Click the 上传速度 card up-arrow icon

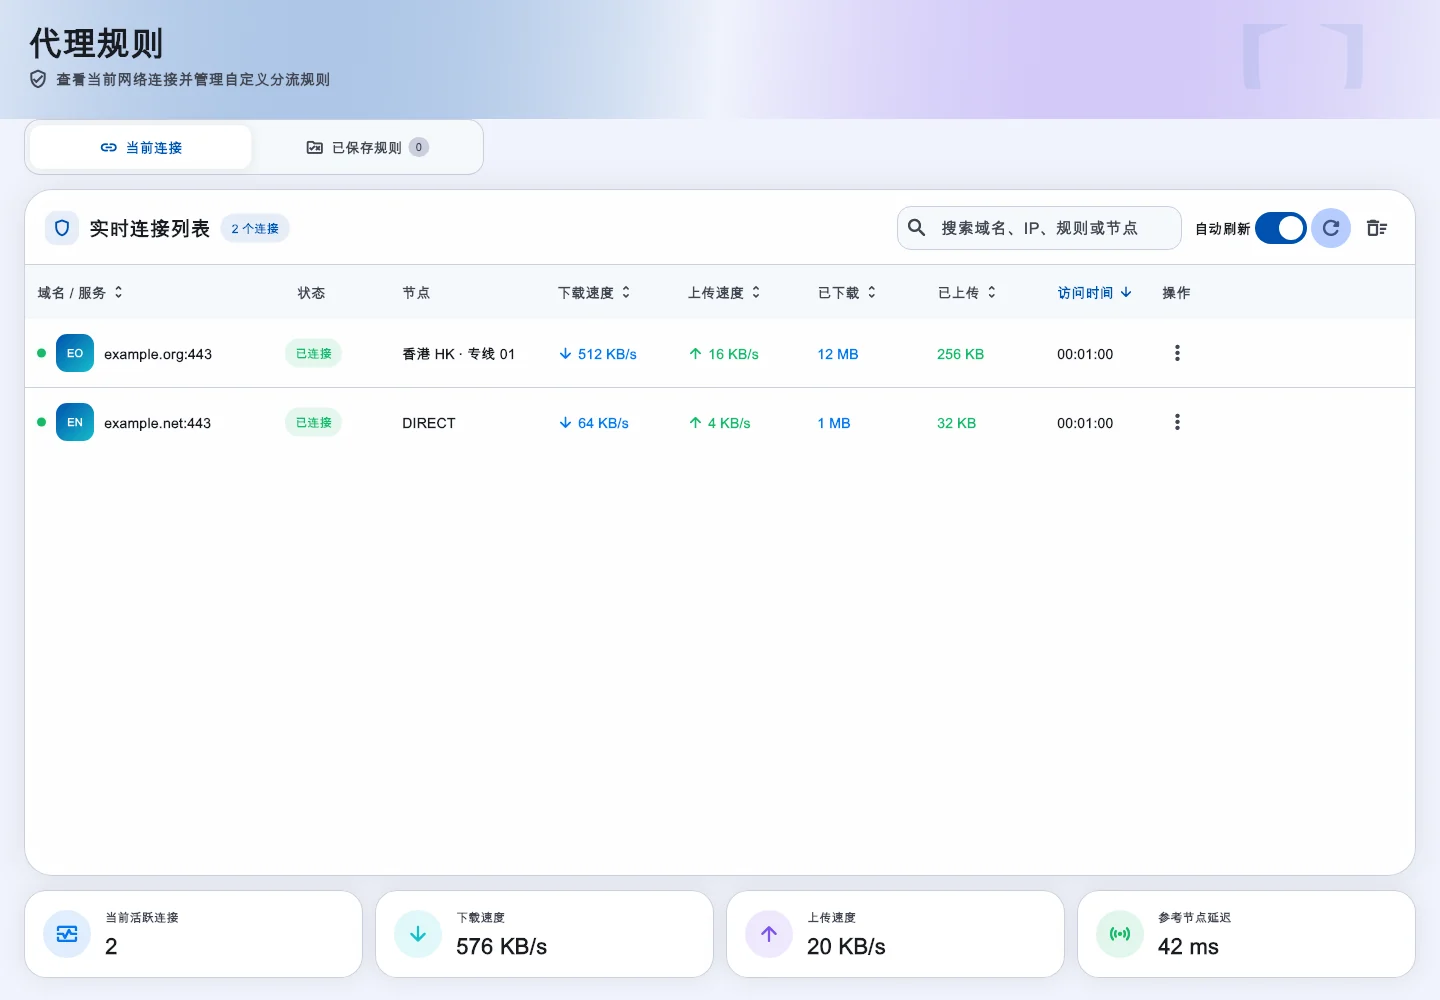(769, 934)
